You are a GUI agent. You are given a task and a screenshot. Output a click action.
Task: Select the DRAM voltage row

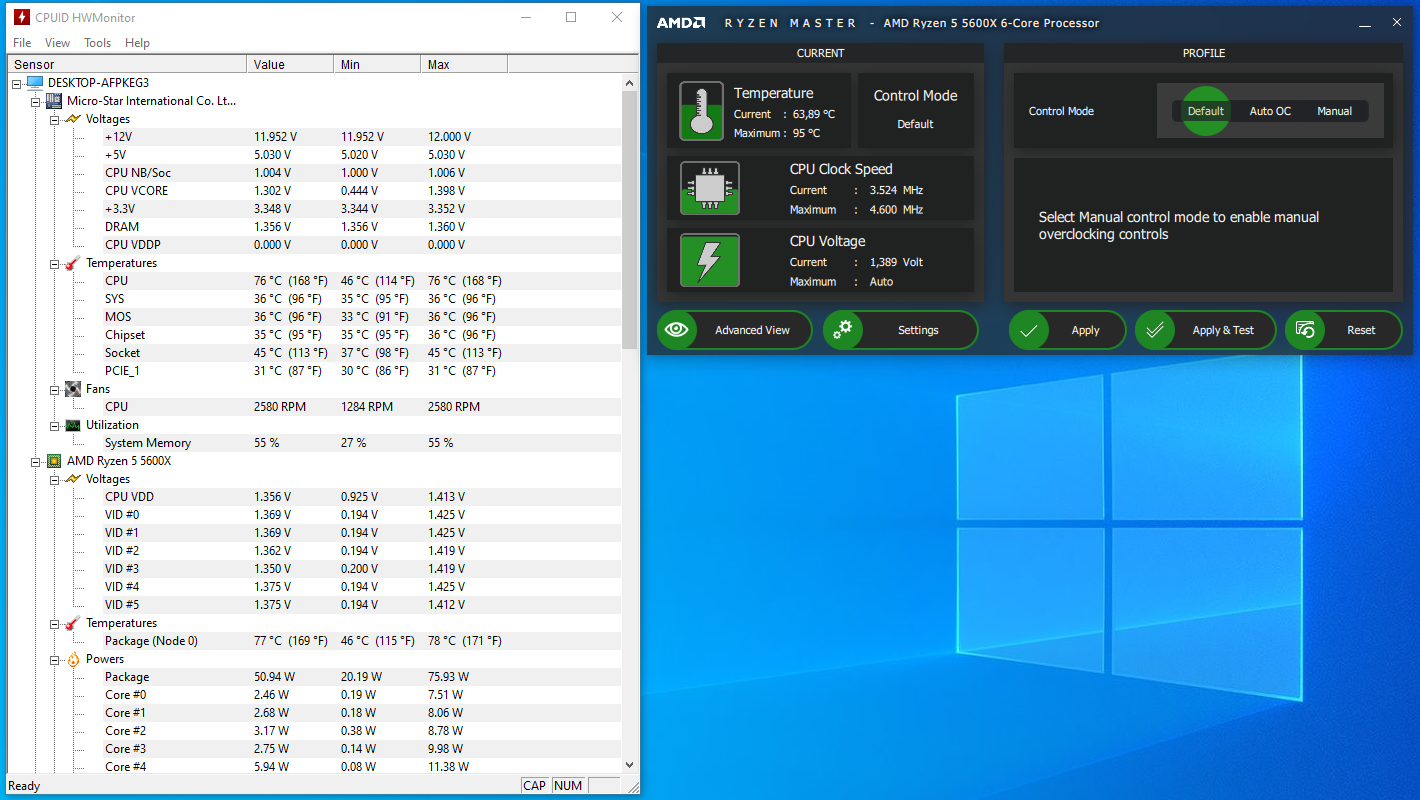tap(314, 227)
